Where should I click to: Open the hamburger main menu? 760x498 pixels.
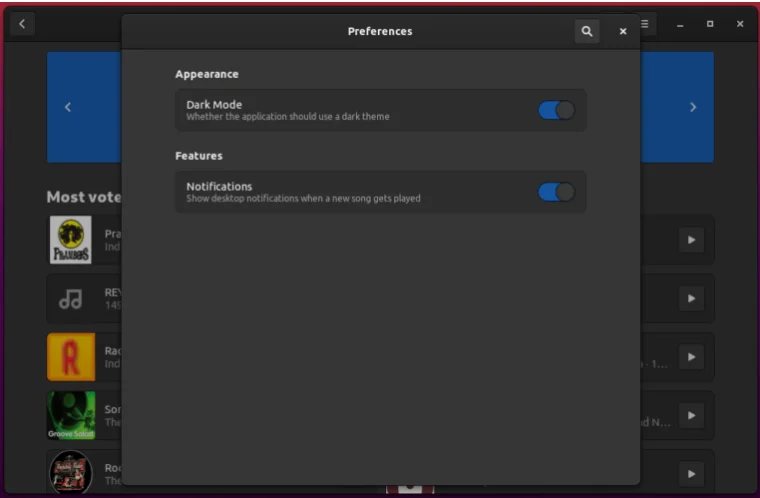(646, 24)
